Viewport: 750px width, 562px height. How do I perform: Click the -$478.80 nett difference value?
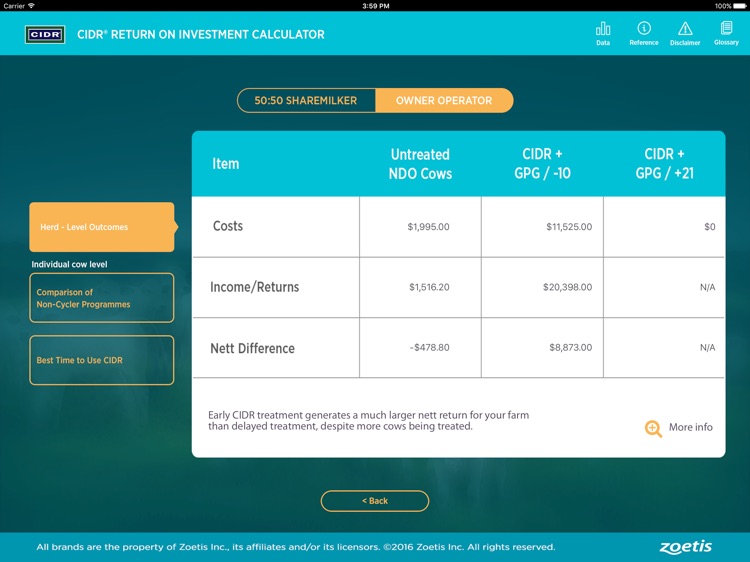(x=429, y=347)
